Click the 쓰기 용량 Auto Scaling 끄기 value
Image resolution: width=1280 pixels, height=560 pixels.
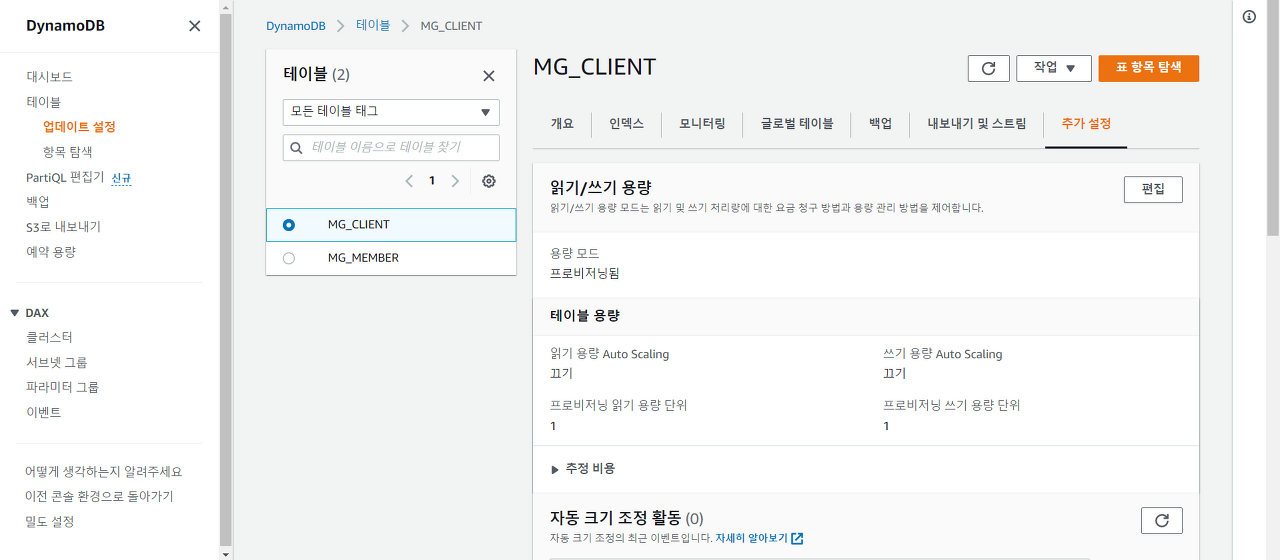tap(894, 373)
